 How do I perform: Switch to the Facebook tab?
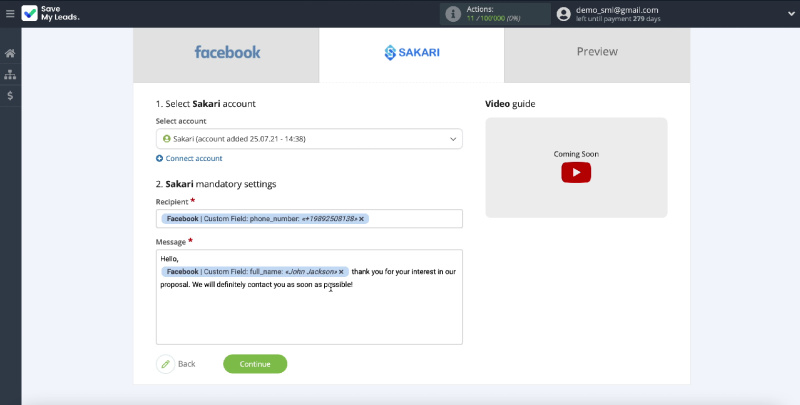[226, 52]
